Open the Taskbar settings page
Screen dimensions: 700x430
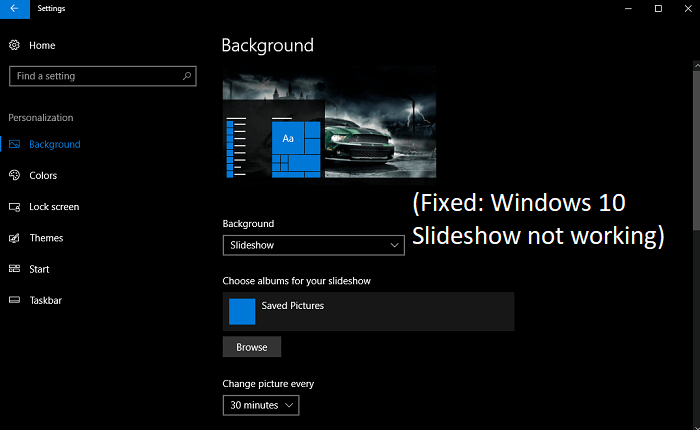click(46, 301)
